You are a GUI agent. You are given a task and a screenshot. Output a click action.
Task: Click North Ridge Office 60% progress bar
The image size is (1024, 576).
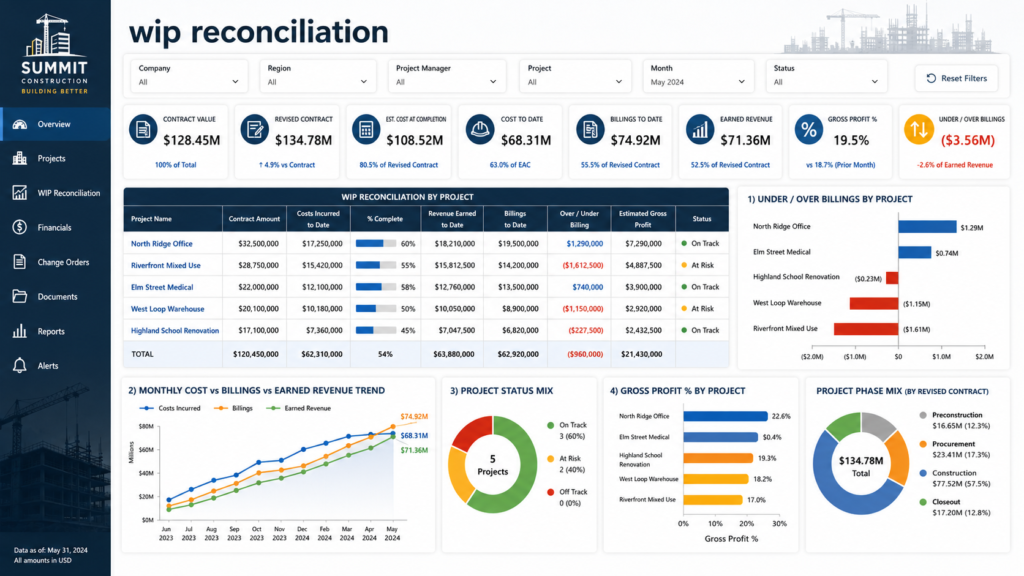coord(376,244)
